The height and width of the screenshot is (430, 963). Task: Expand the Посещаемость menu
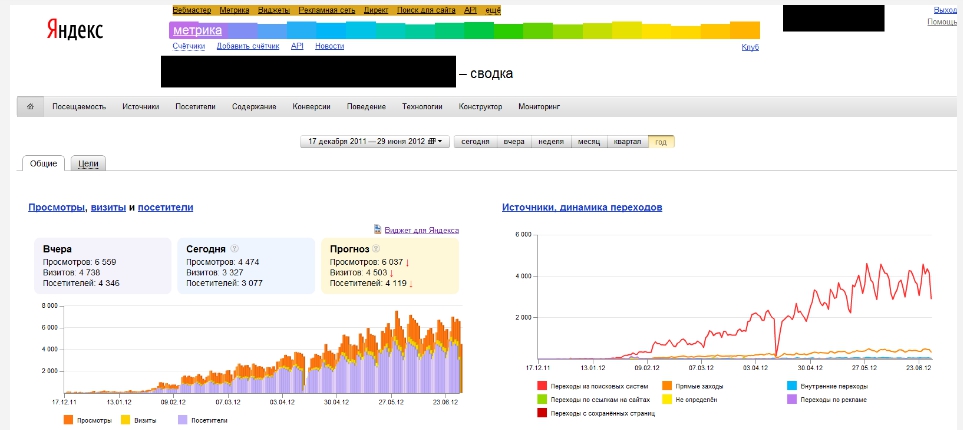click(x=78, y=106)
